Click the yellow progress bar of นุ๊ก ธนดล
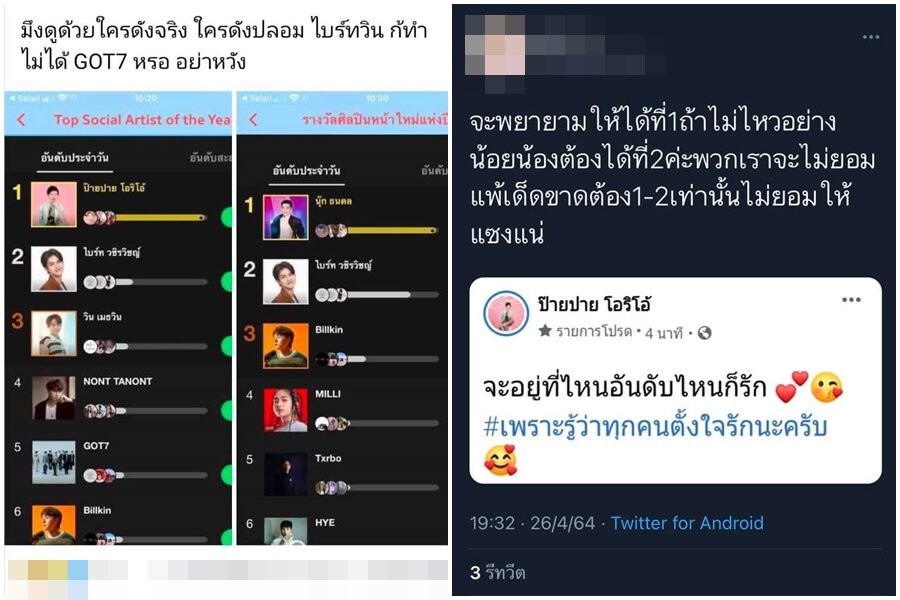Image resolution: width=900 pixels, height=600 pixels. (392, 230)
